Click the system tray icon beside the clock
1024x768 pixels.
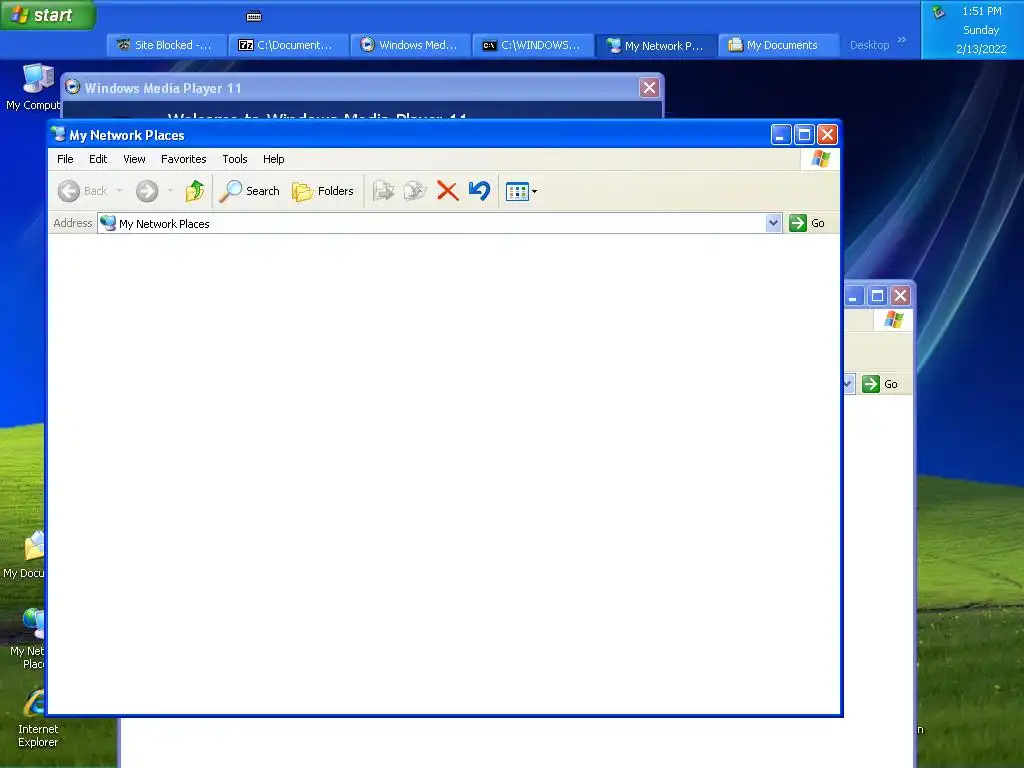938,11
